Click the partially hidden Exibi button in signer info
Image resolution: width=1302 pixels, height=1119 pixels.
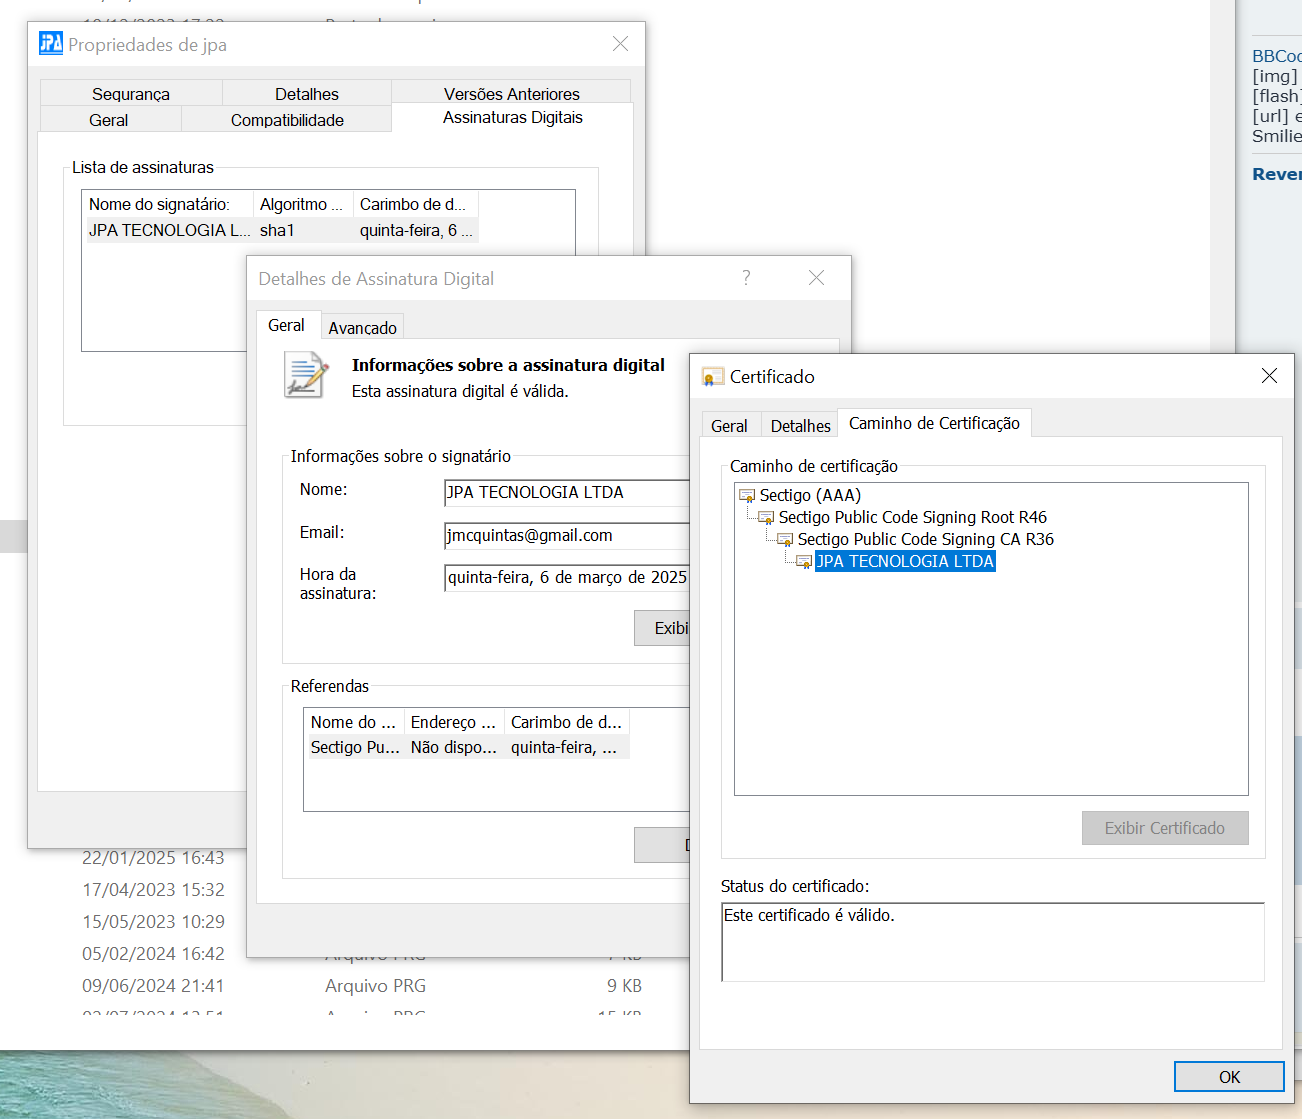[x=662, y=628]
